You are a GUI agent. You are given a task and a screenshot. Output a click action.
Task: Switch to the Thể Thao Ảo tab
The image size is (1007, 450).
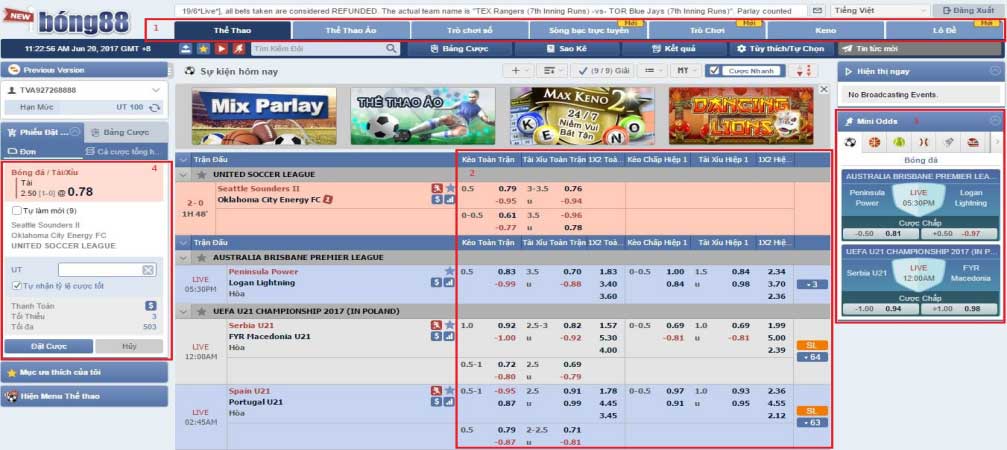[x=351, y=30]
